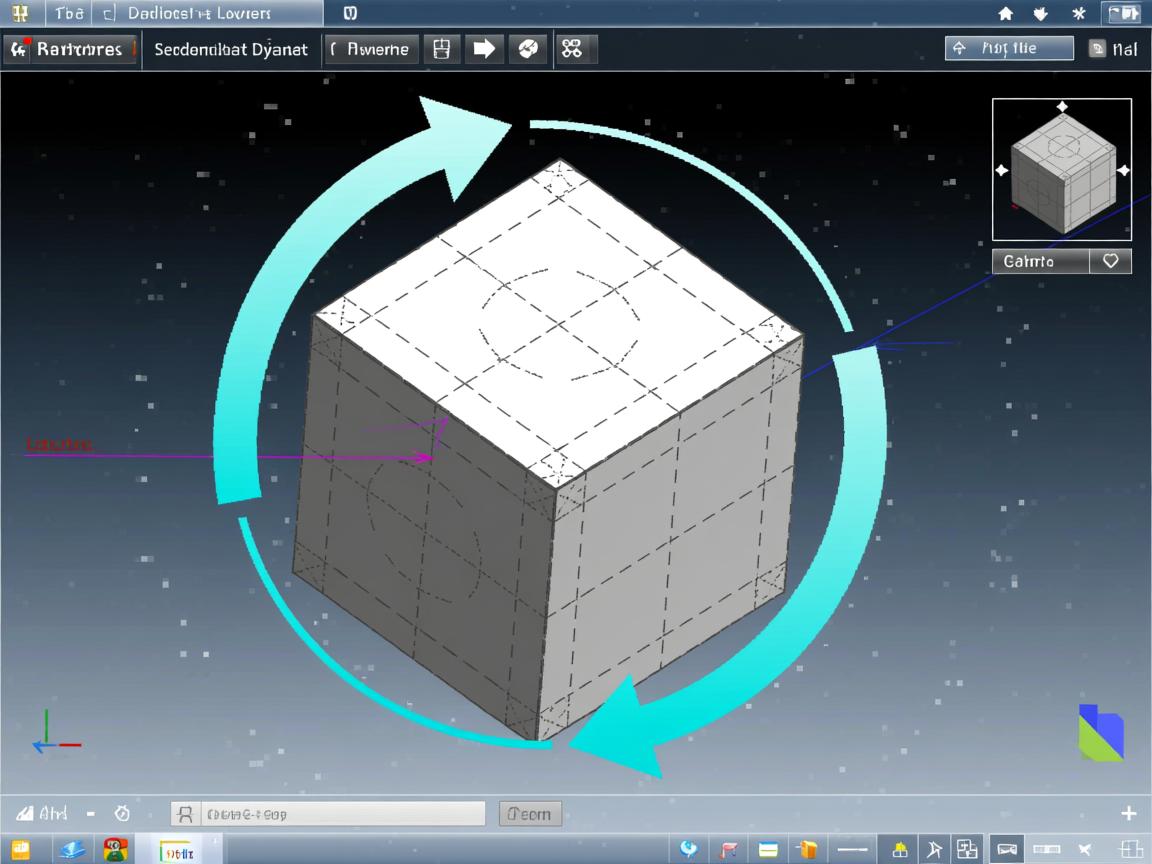Click the top diamond handle on the cube preview
The width and height of the screenshot is (1152, 864).
pyautogui.click(x=1062, y=107)
